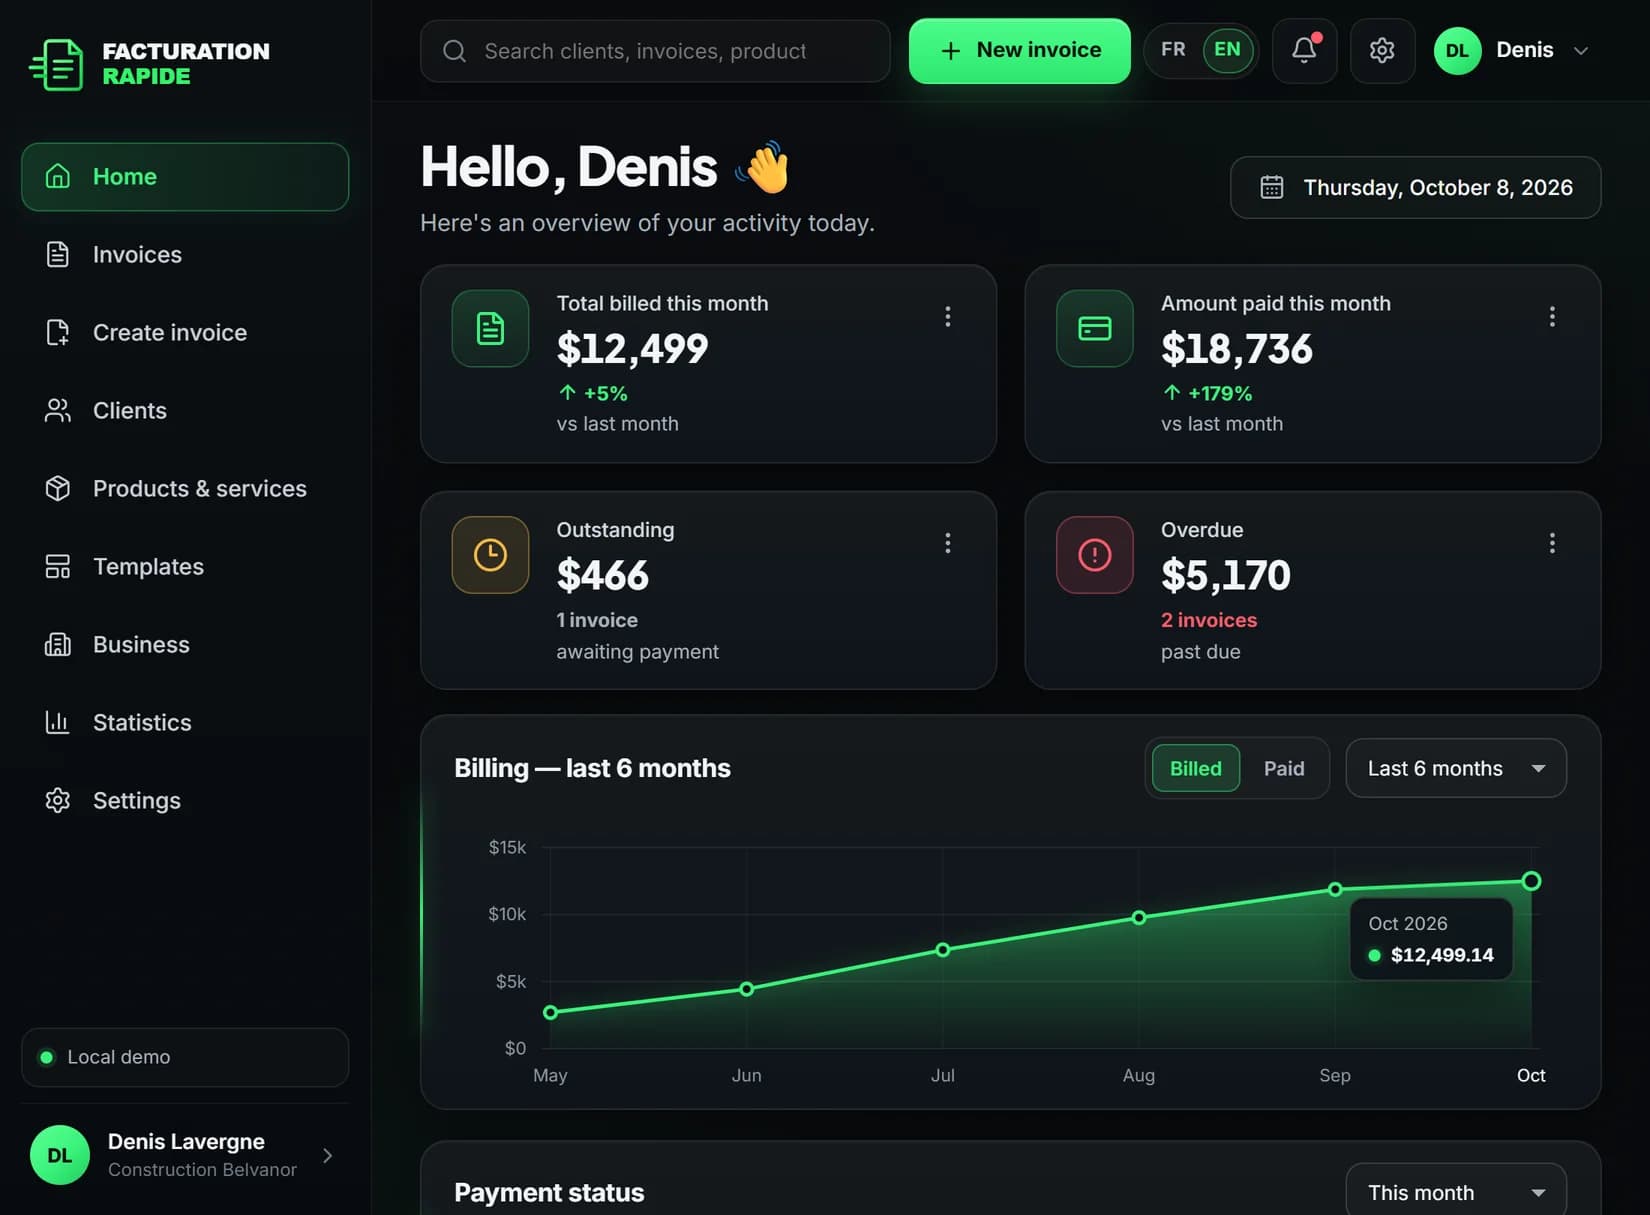Click the clock icon on Outstanding card

[490, 555]
